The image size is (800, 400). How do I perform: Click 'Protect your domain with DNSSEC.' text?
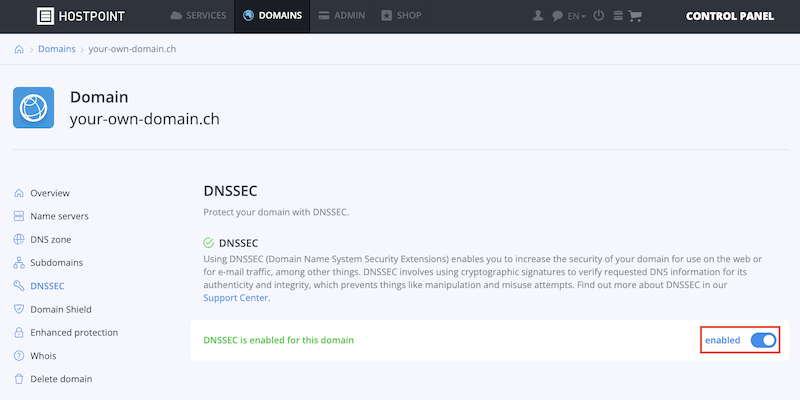pos(276,212)
